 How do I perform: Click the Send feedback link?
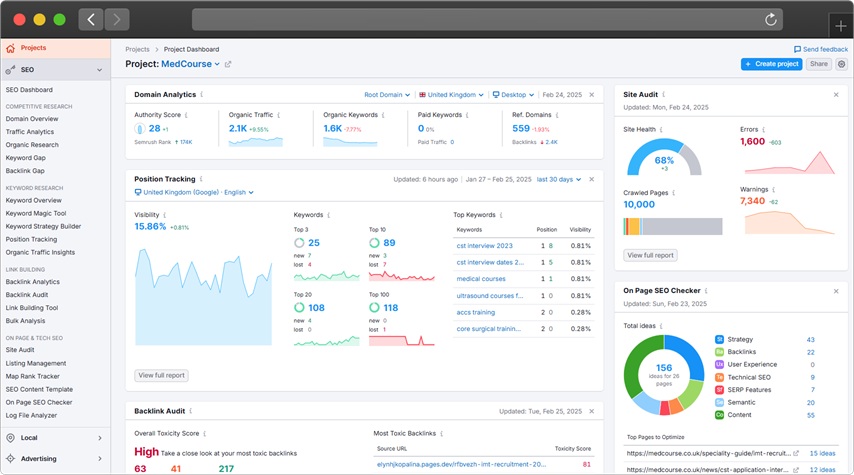(x=821, y=49)
